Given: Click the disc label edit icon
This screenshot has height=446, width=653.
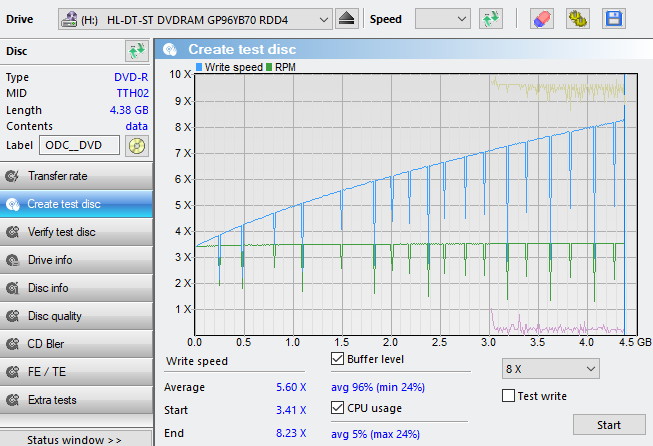Looking at the screenshot, I should (x=136, y=146).
